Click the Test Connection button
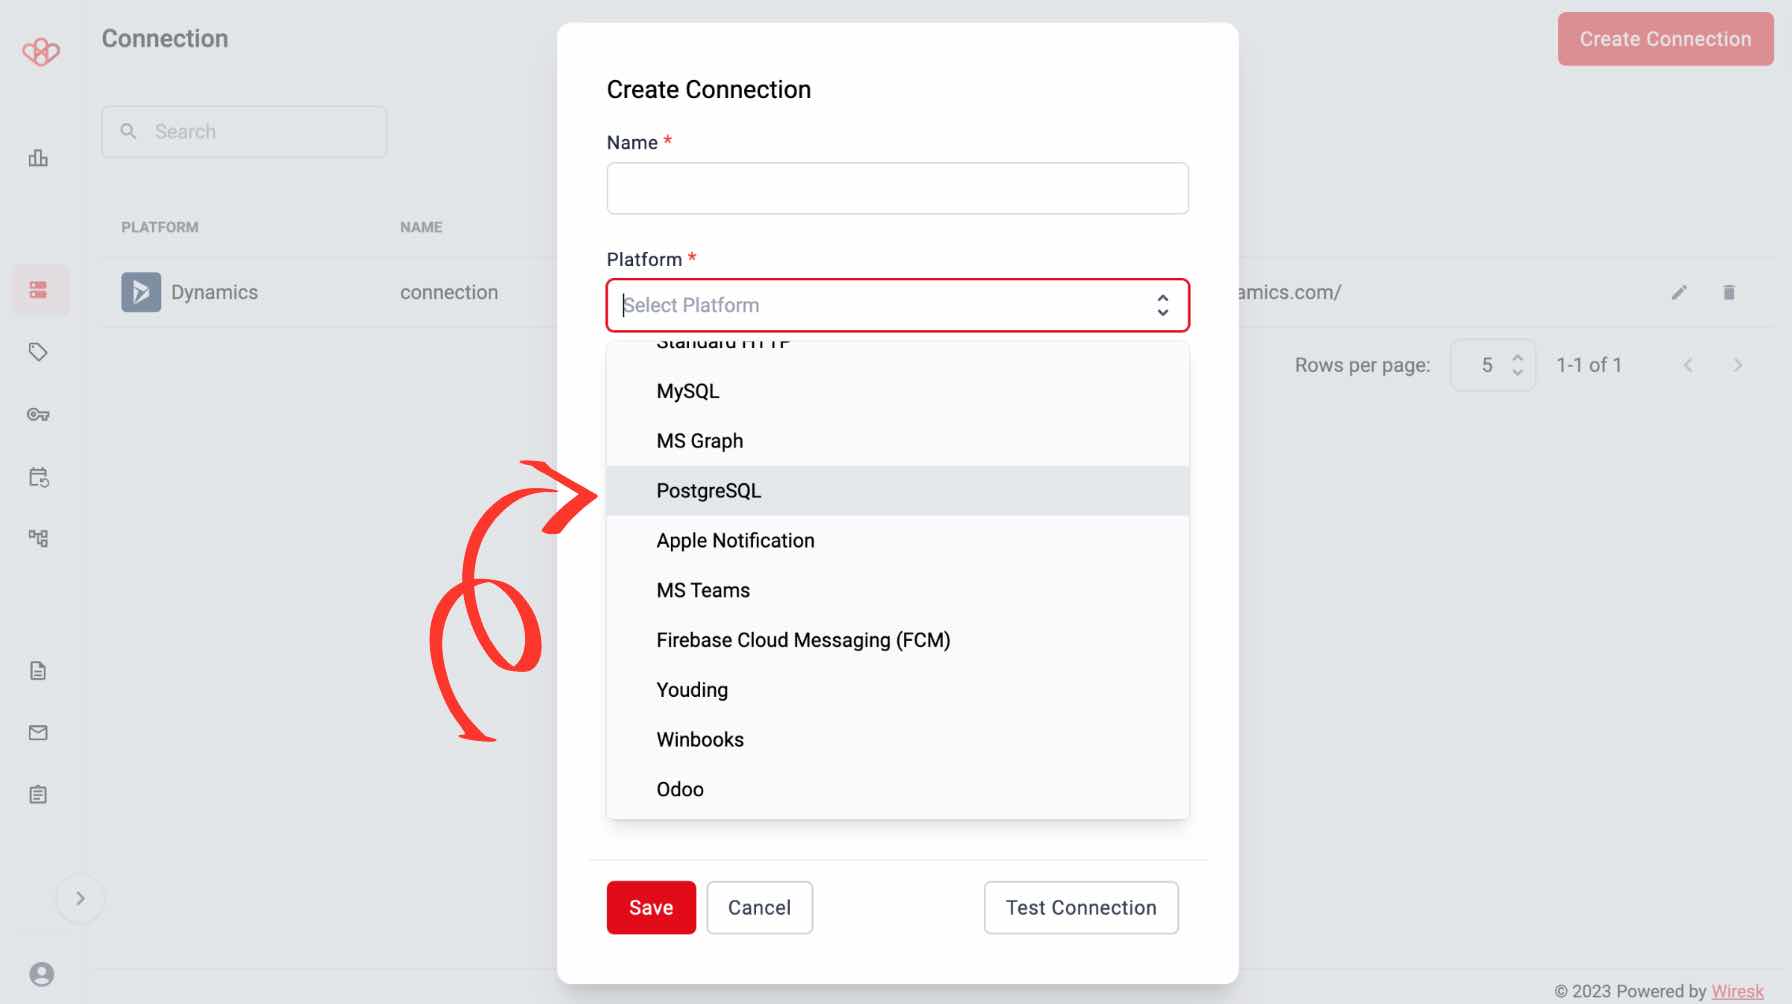Screen dimensions: 1792x1004 (x=1081, y=908)
